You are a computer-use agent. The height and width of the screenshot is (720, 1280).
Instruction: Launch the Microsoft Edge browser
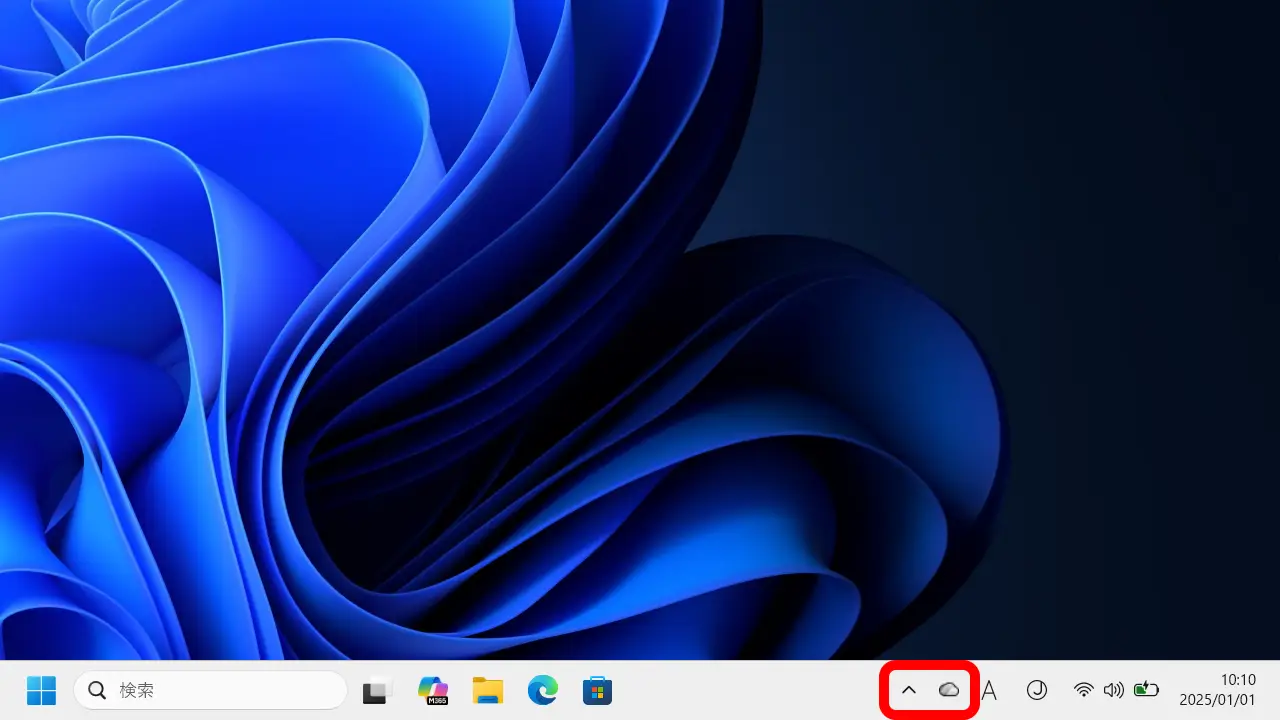point(543,690)
